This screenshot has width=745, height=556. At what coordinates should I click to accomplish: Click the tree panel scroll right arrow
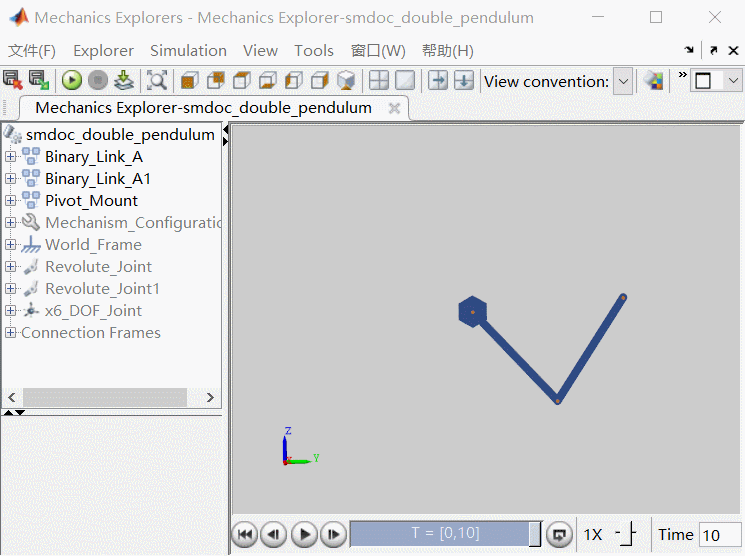pyautogui.click(x=210, y=397)
